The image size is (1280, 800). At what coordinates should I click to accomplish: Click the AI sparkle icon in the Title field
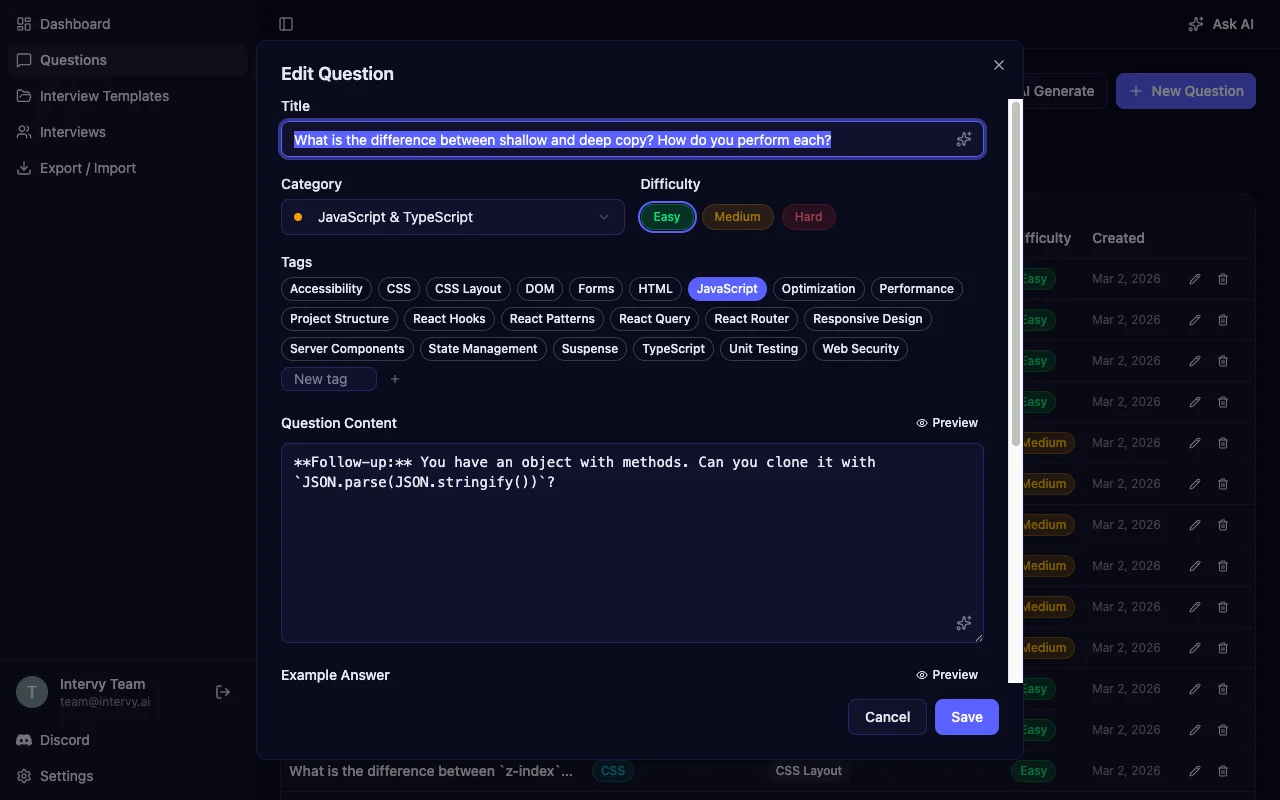coord(963,139)
